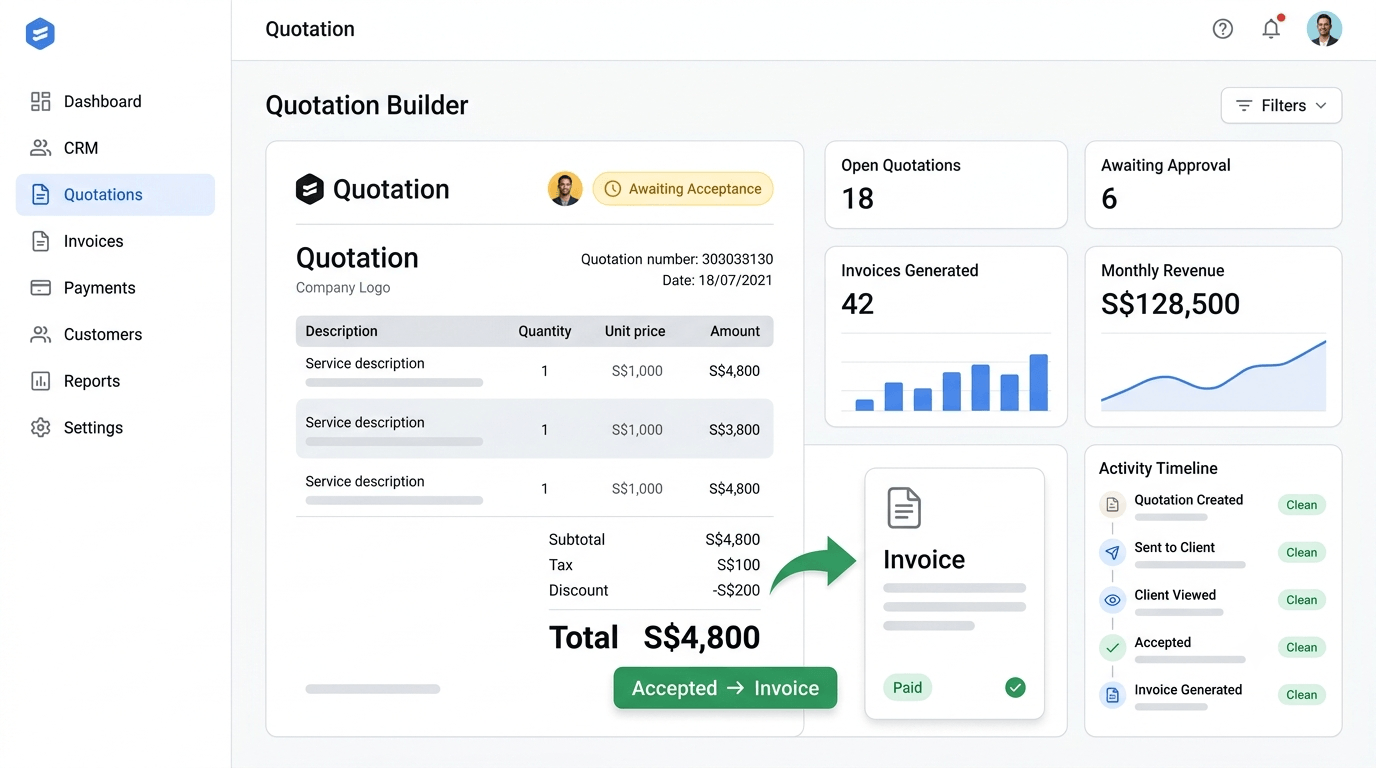Click the Invoices document icon
The height and width of the screenshot is (768, 1376).
click(40, 241)
